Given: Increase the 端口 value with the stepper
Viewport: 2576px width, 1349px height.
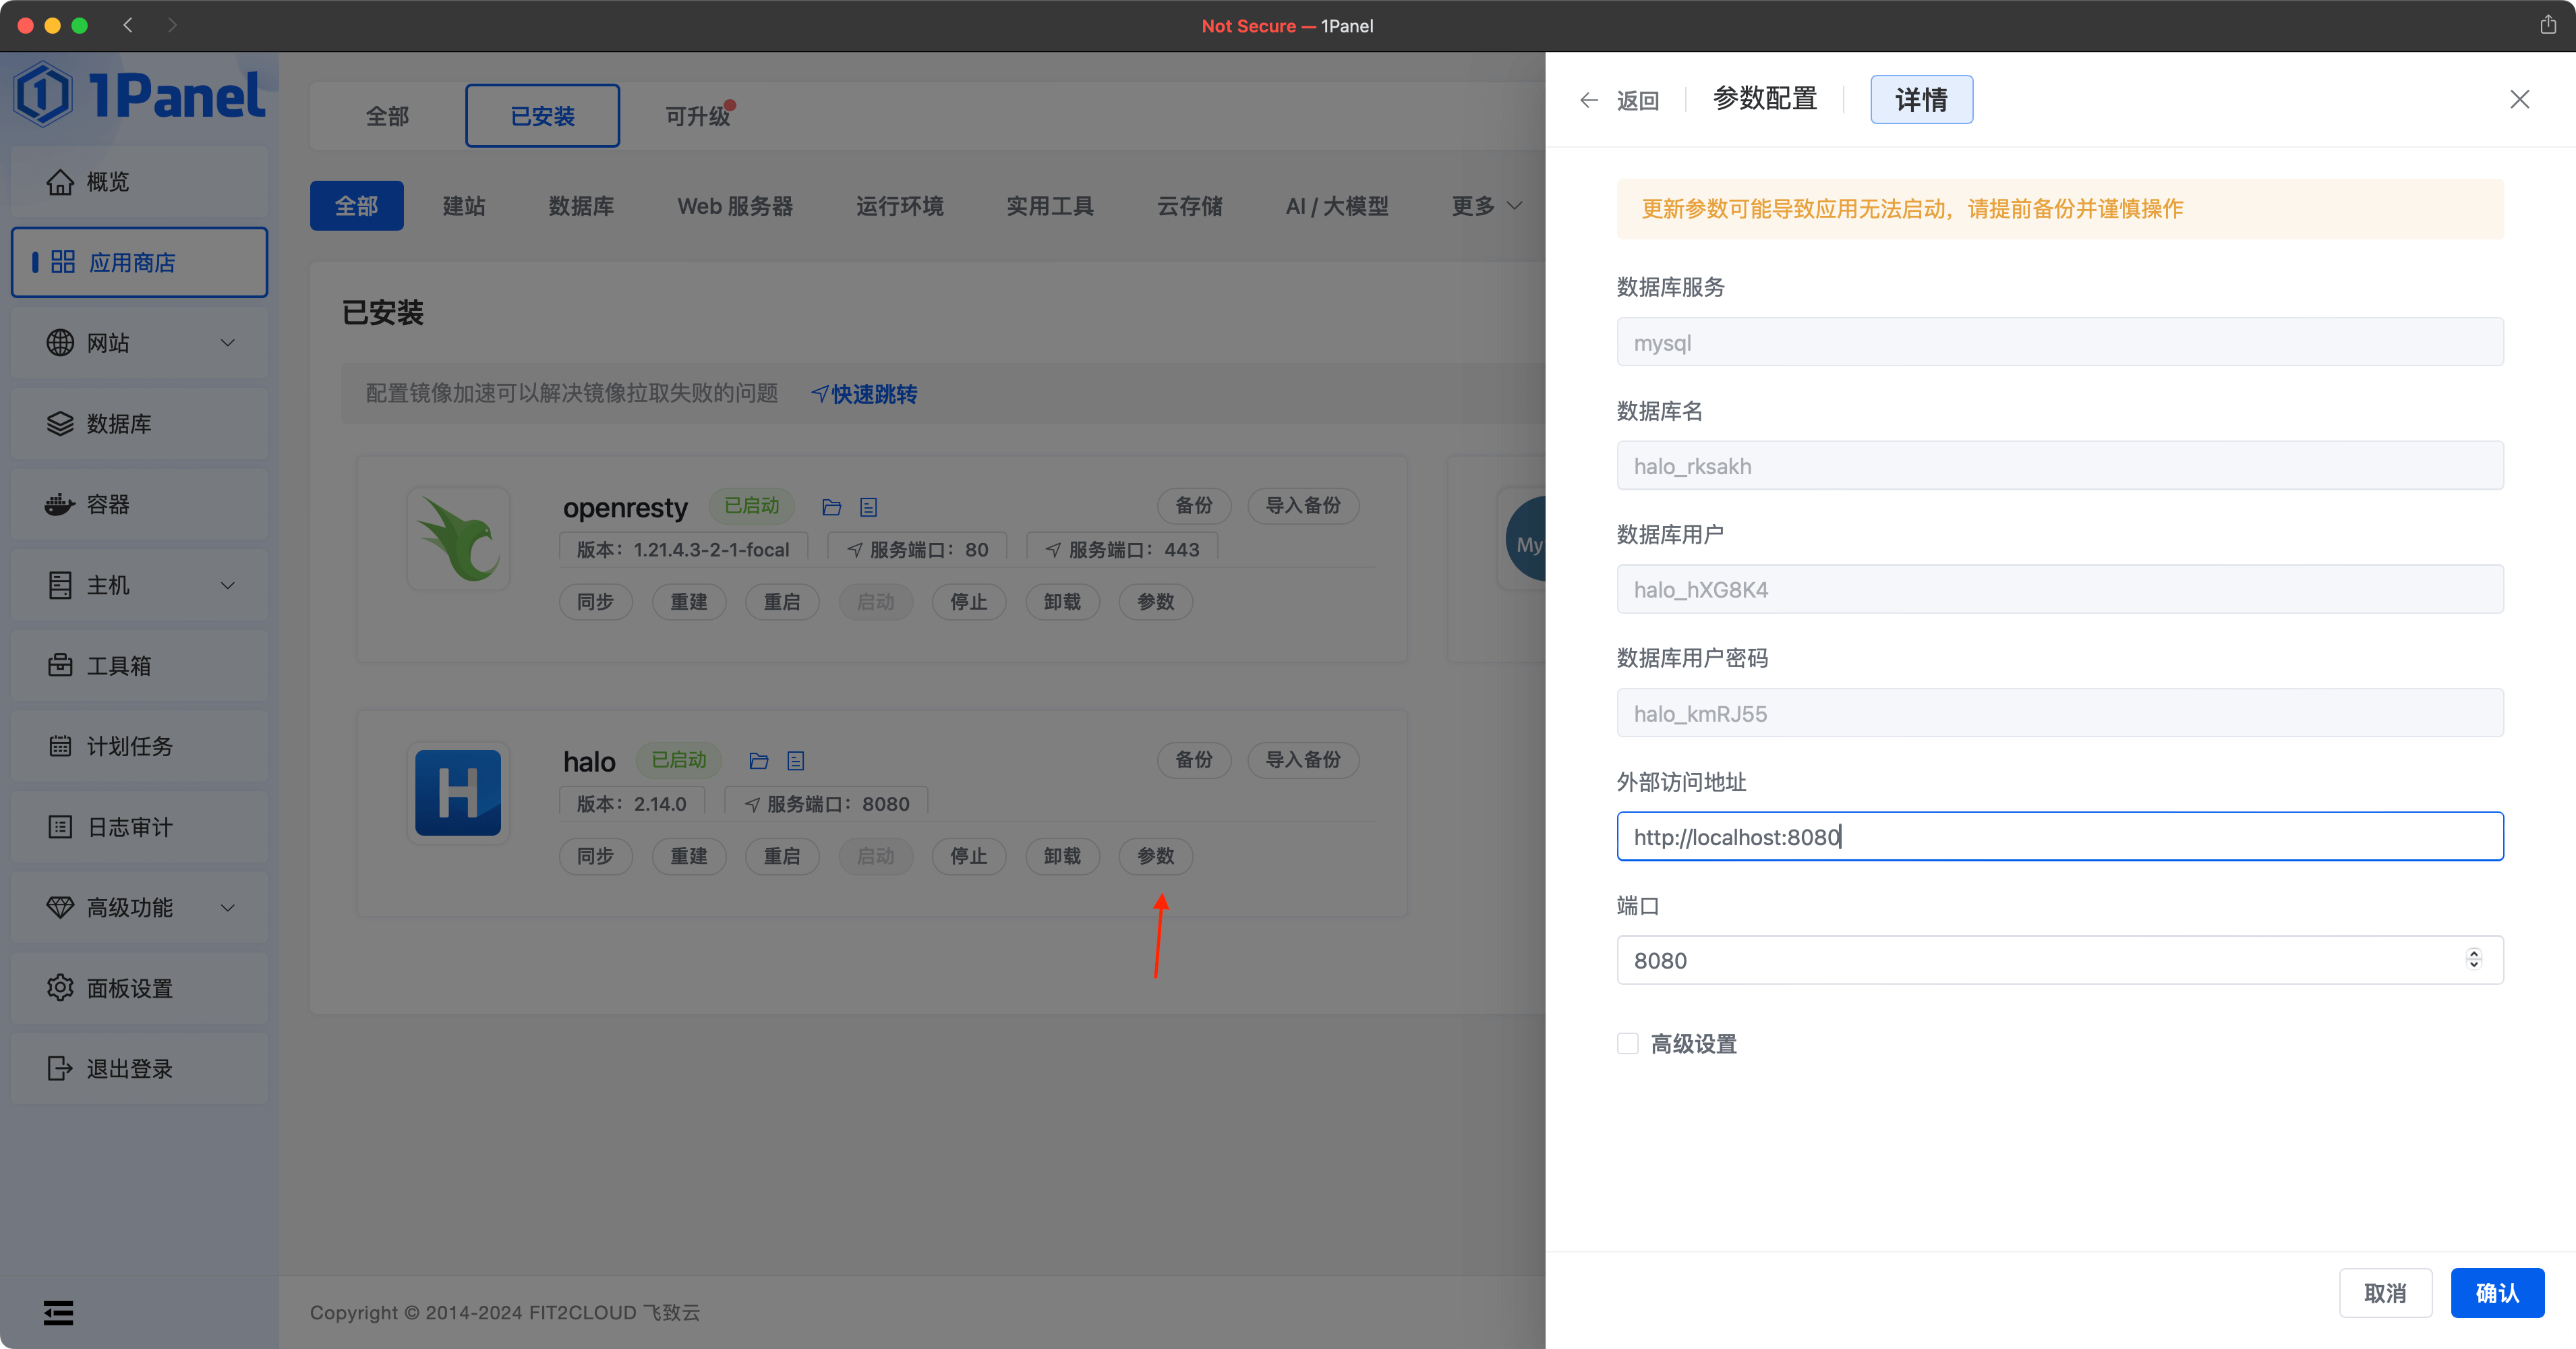Looking at the screenshot, I should 2474,953.
